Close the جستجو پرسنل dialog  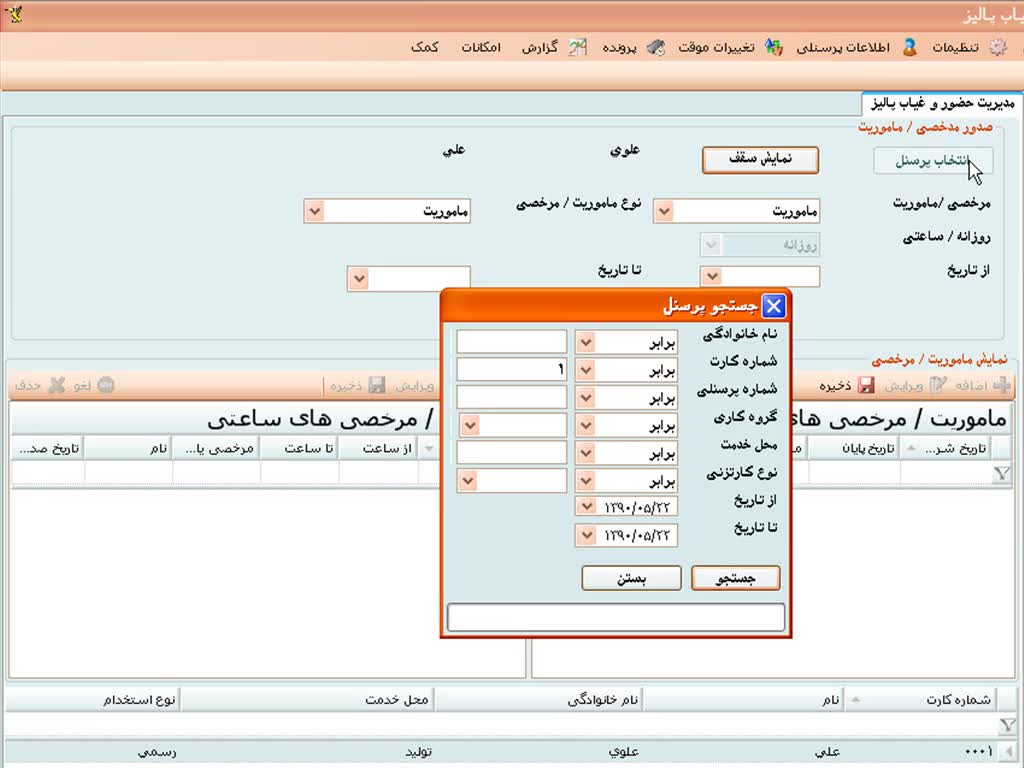pos(773,306)
